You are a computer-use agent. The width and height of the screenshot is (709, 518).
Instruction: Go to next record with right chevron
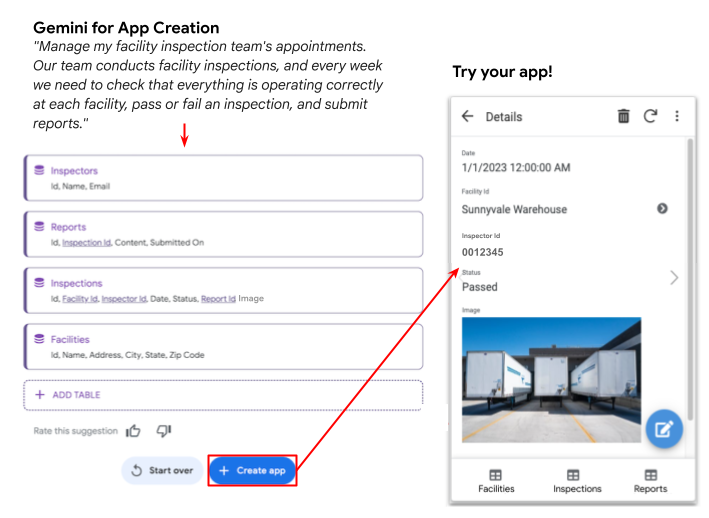coord(674,278)
